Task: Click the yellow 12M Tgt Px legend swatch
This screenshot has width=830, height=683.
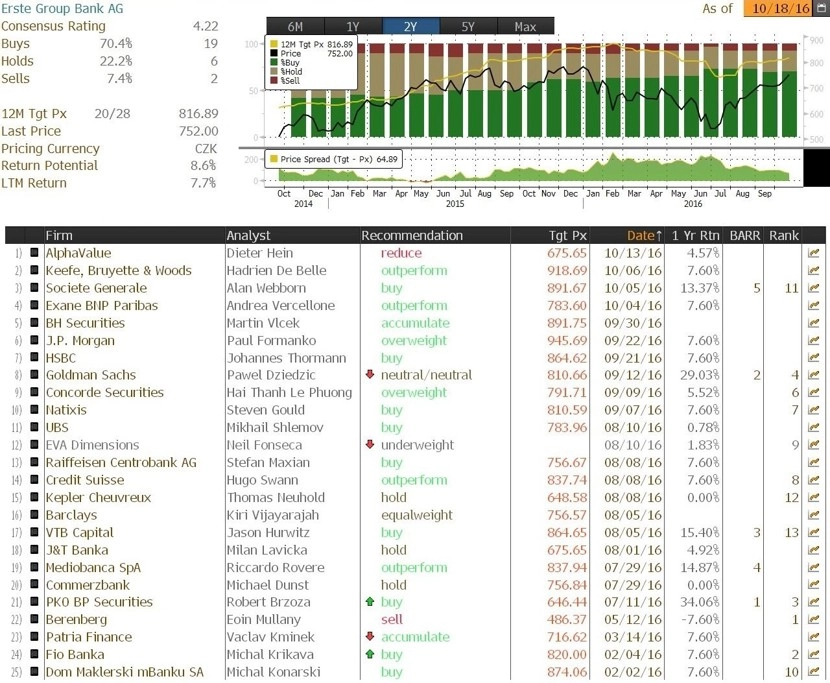Action: click(x=274, y=44)
